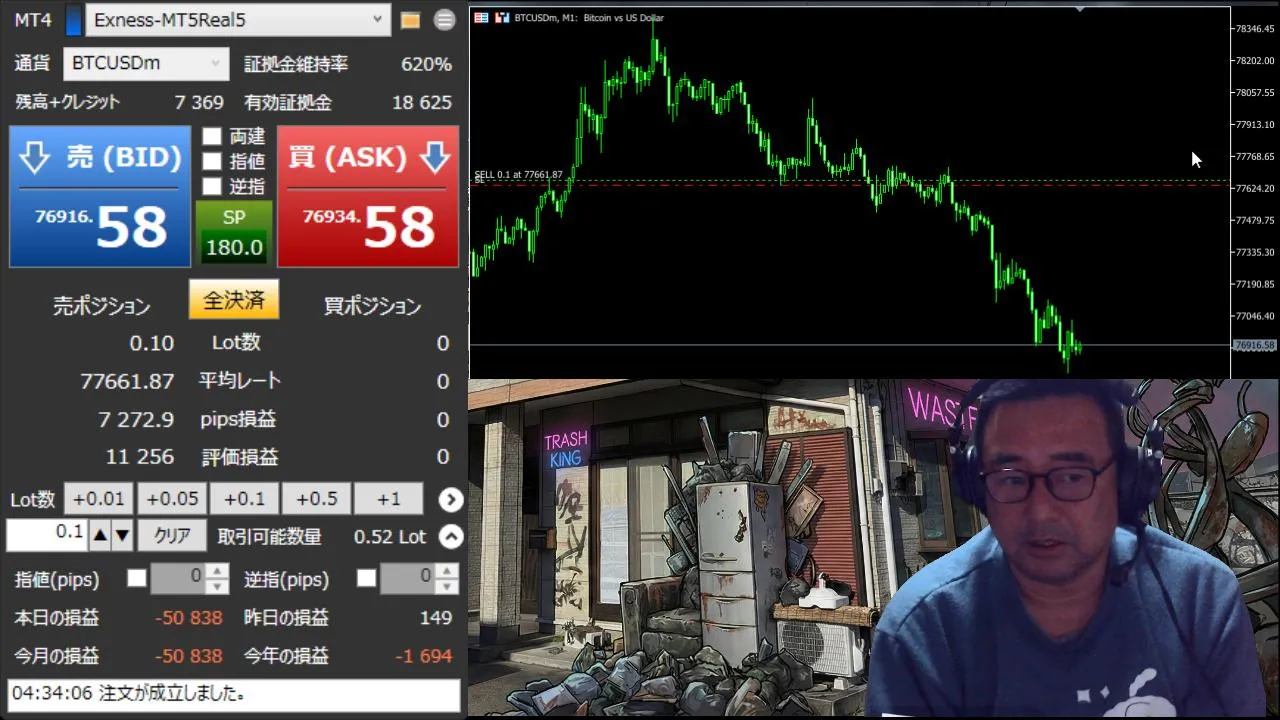Adjust the 指値(pips) spinner arrows

(219, 578)
